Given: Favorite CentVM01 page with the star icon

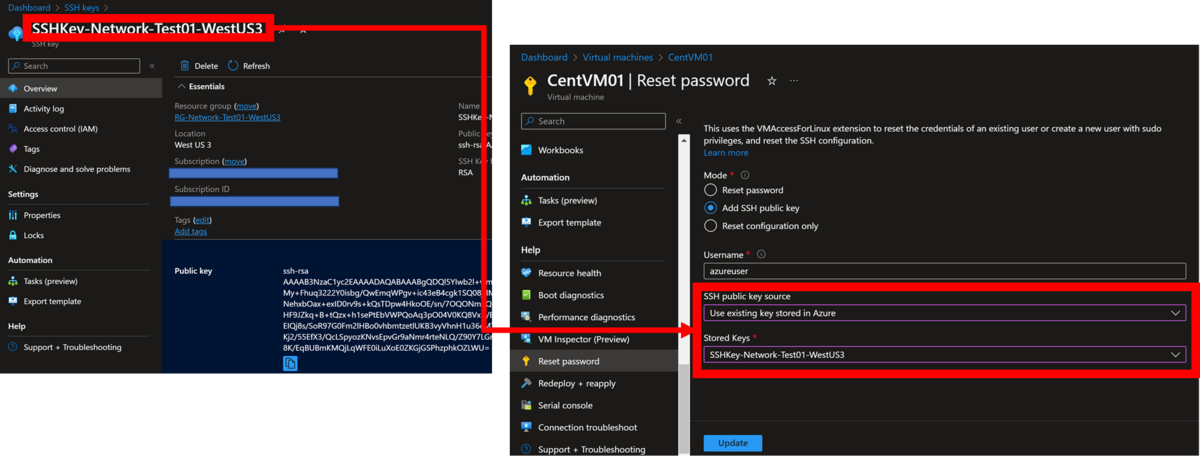Looking at the screenshot, I should pos(771,81).
